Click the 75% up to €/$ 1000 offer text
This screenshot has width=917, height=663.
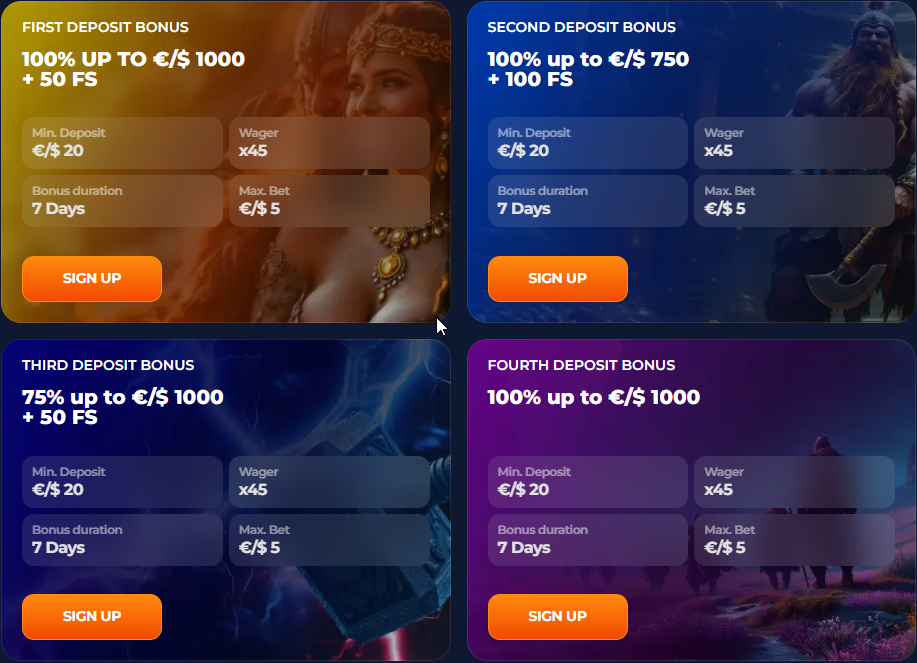123,397
